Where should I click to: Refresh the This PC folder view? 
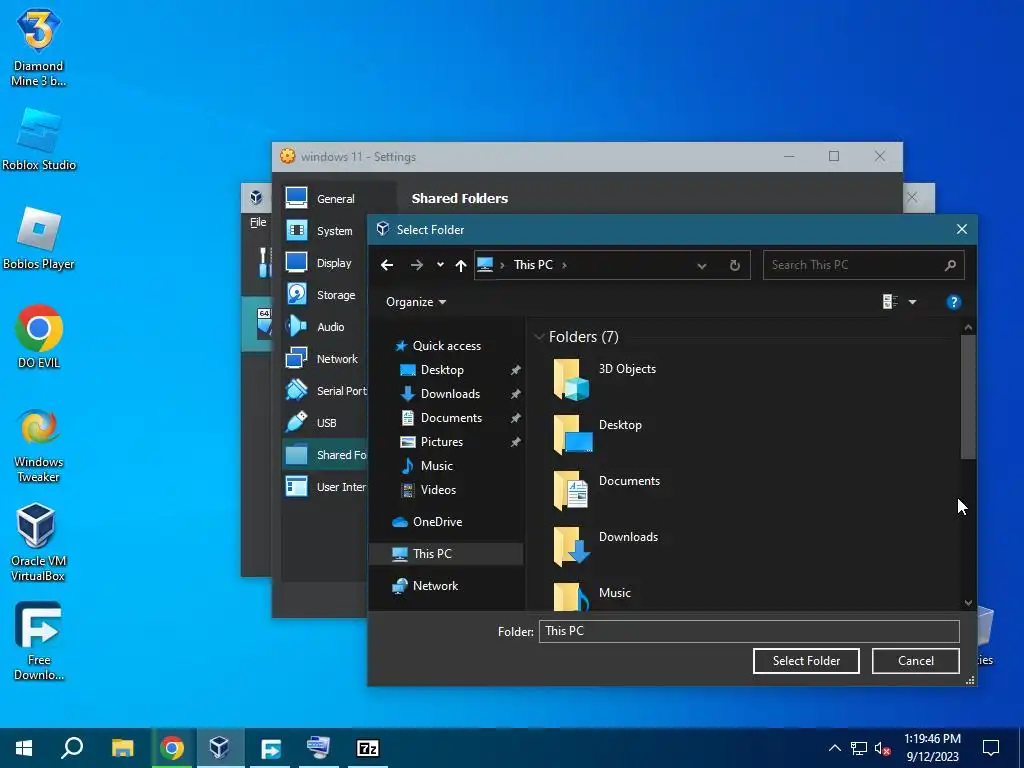tap(735, 265)
